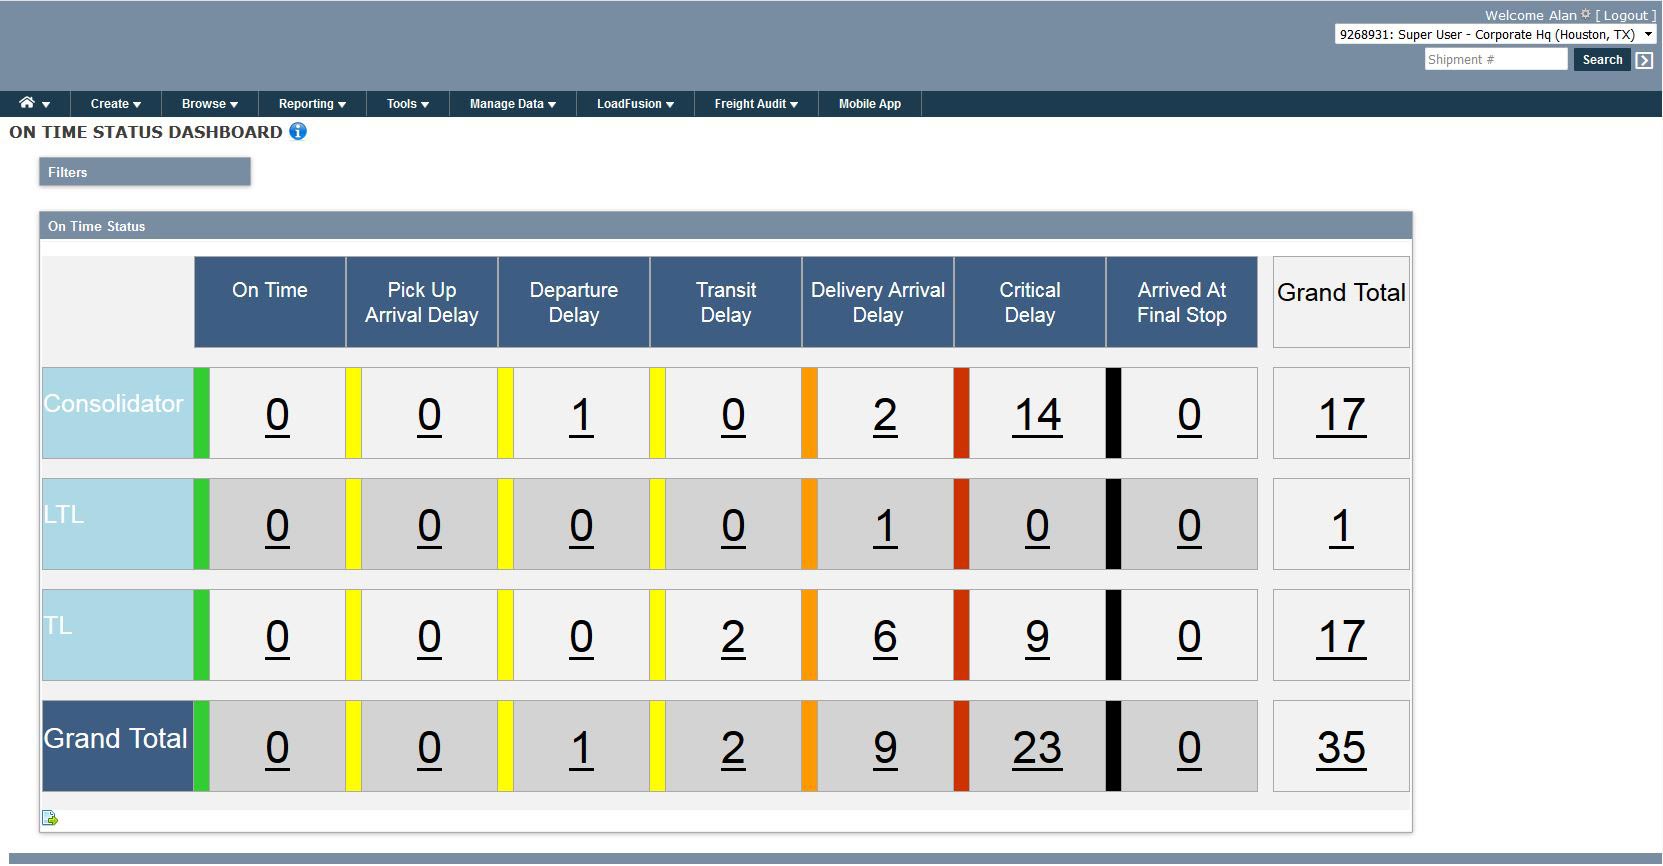Image resolution: width=1663 pixels, height=866 pixels.
Task: Open Grand Total Departure Delay count 1
Action: coord(581,748)
